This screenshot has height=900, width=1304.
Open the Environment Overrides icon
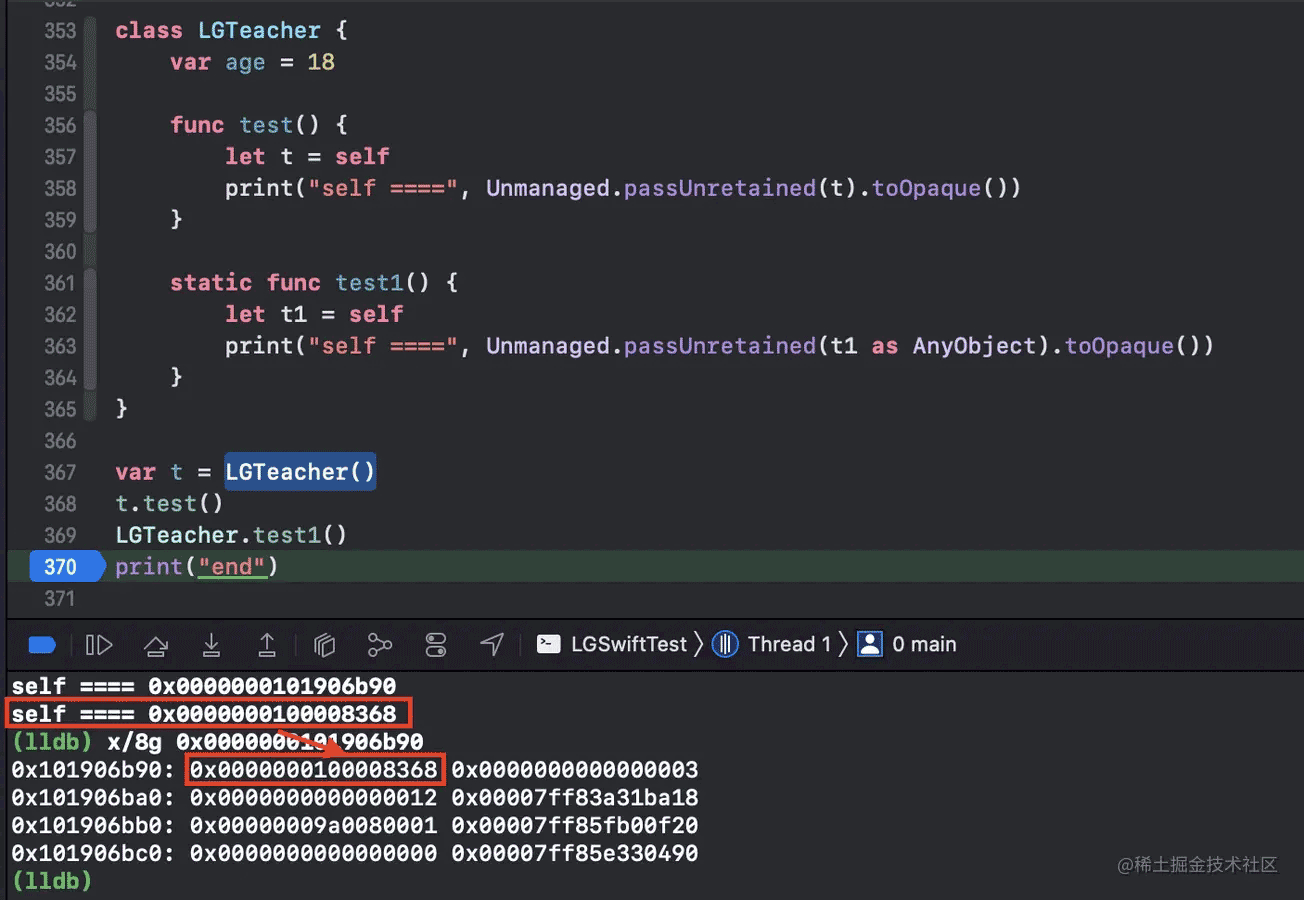[436, 645]
